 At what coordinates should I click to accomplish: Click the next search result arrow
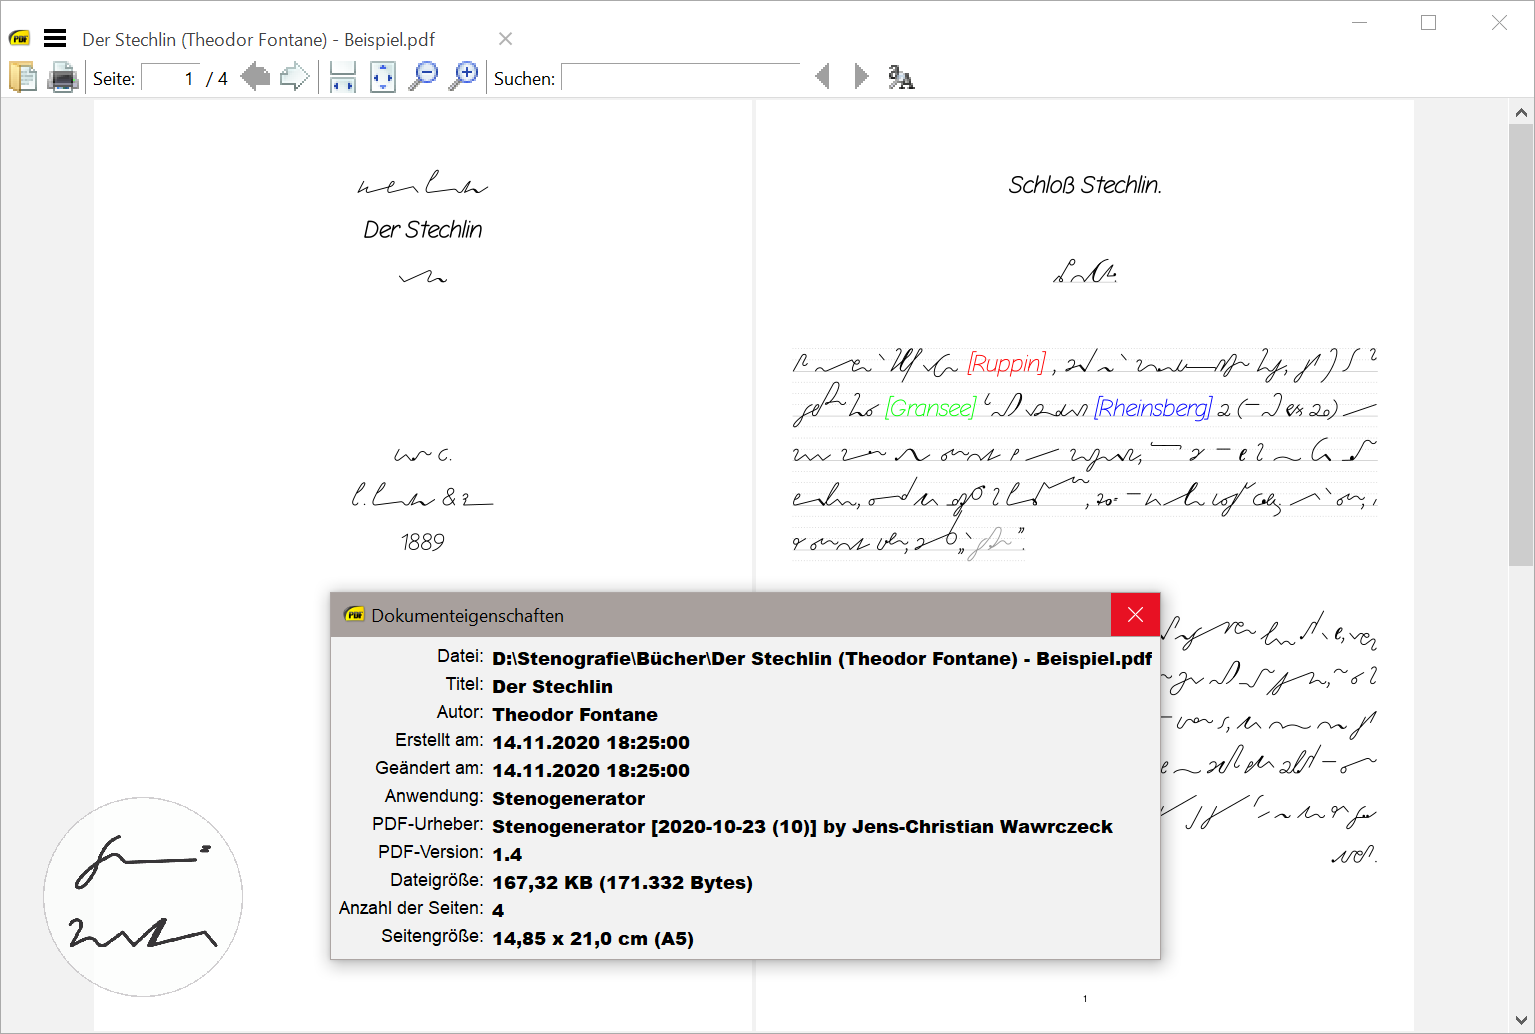(861, 76)
